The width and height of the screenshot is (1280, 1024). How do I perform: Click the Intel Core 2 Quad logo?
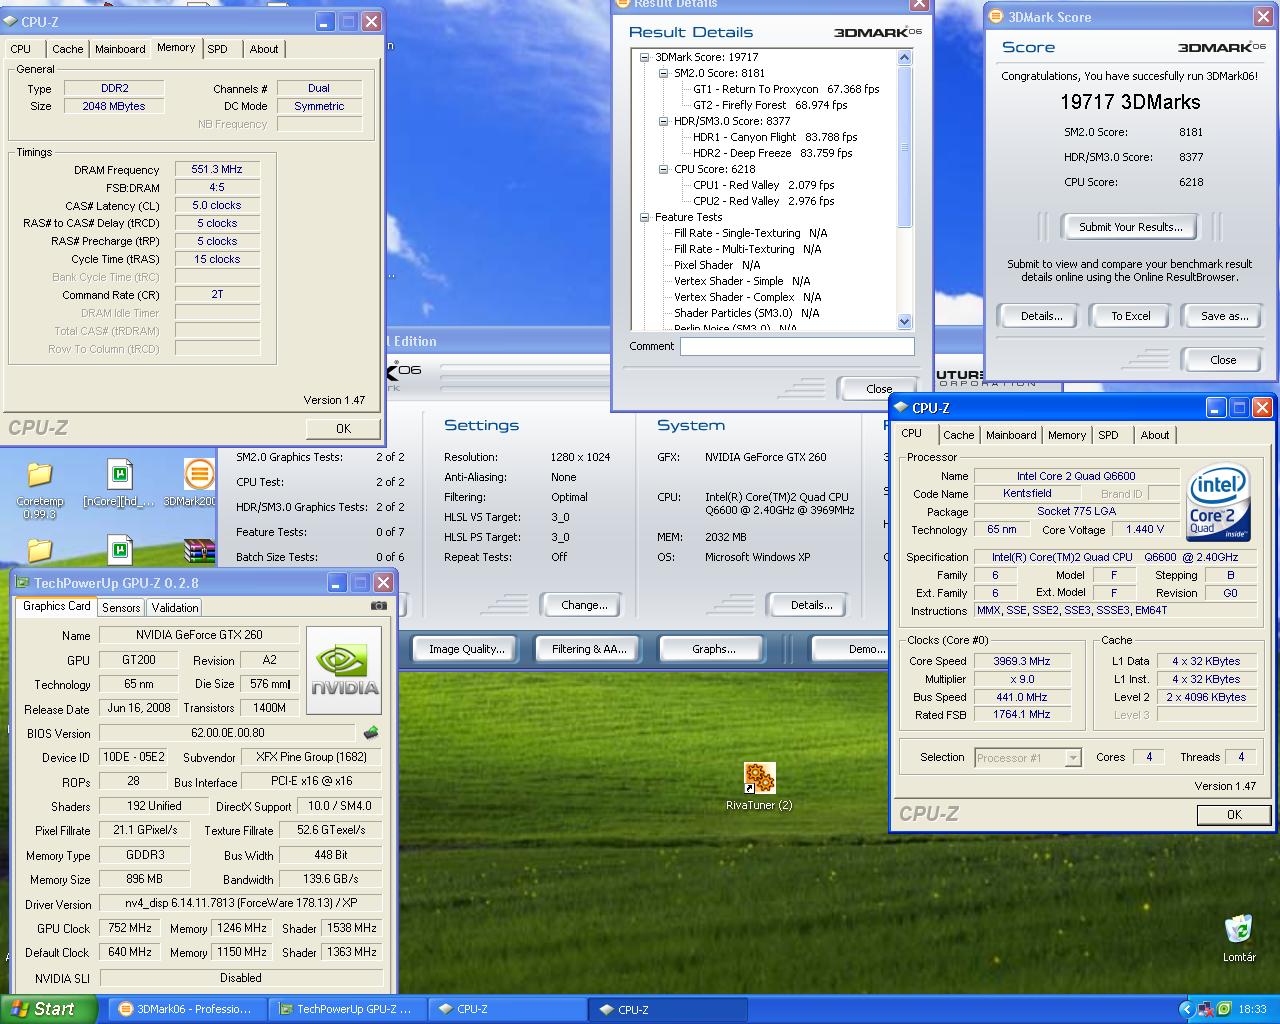[1217, 504]
